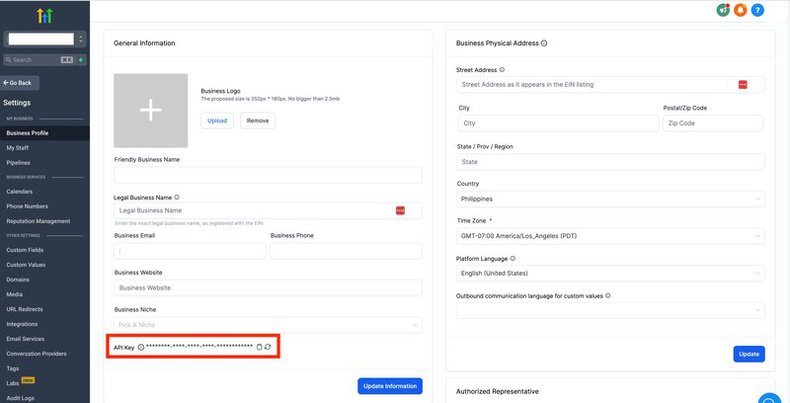
Task: Click the Remove logo button
Action: pyautogui.click(x=258, y=121)
